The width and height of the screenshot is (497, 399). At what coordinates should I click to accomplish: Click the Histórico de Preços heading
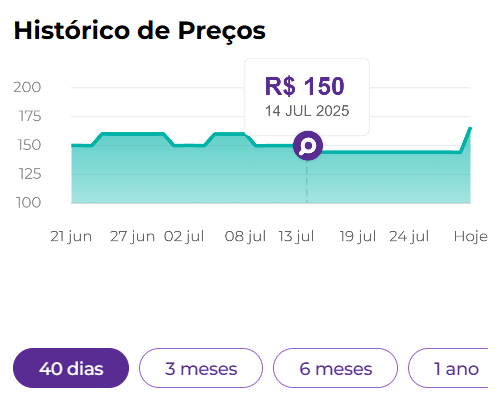click(x=140, y=31)
